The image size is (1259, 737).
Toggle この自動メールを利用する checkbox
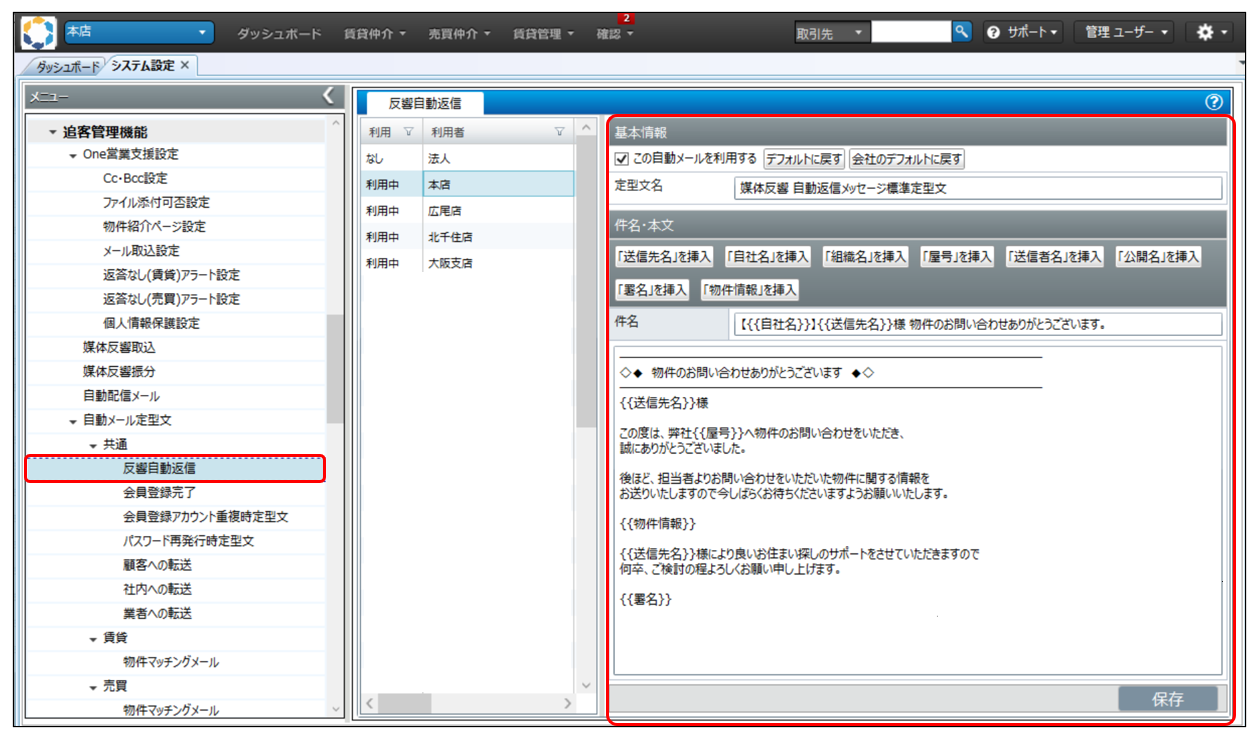click(x=621, y=159)
